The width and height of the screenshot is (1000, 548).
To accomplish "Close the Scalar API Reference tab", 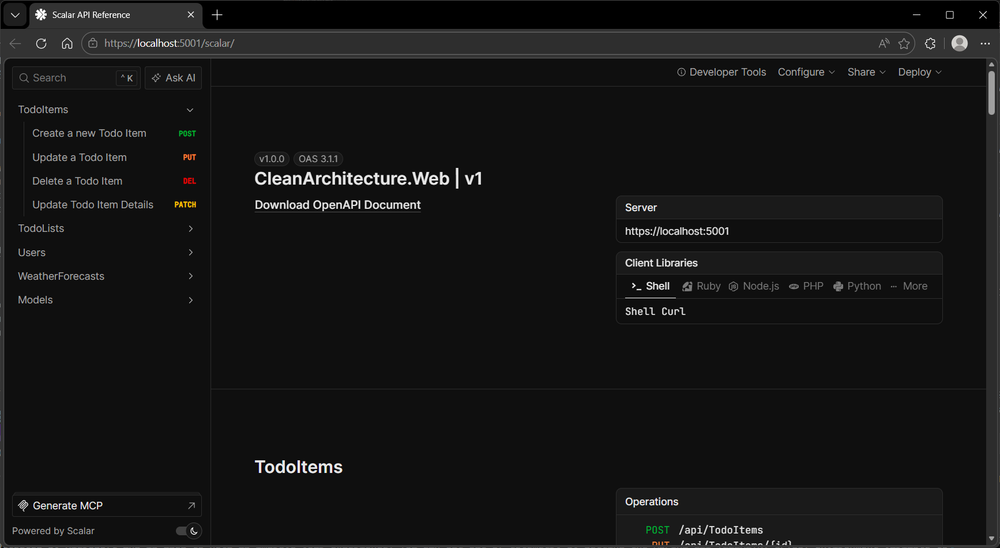I will click(191, 15).
